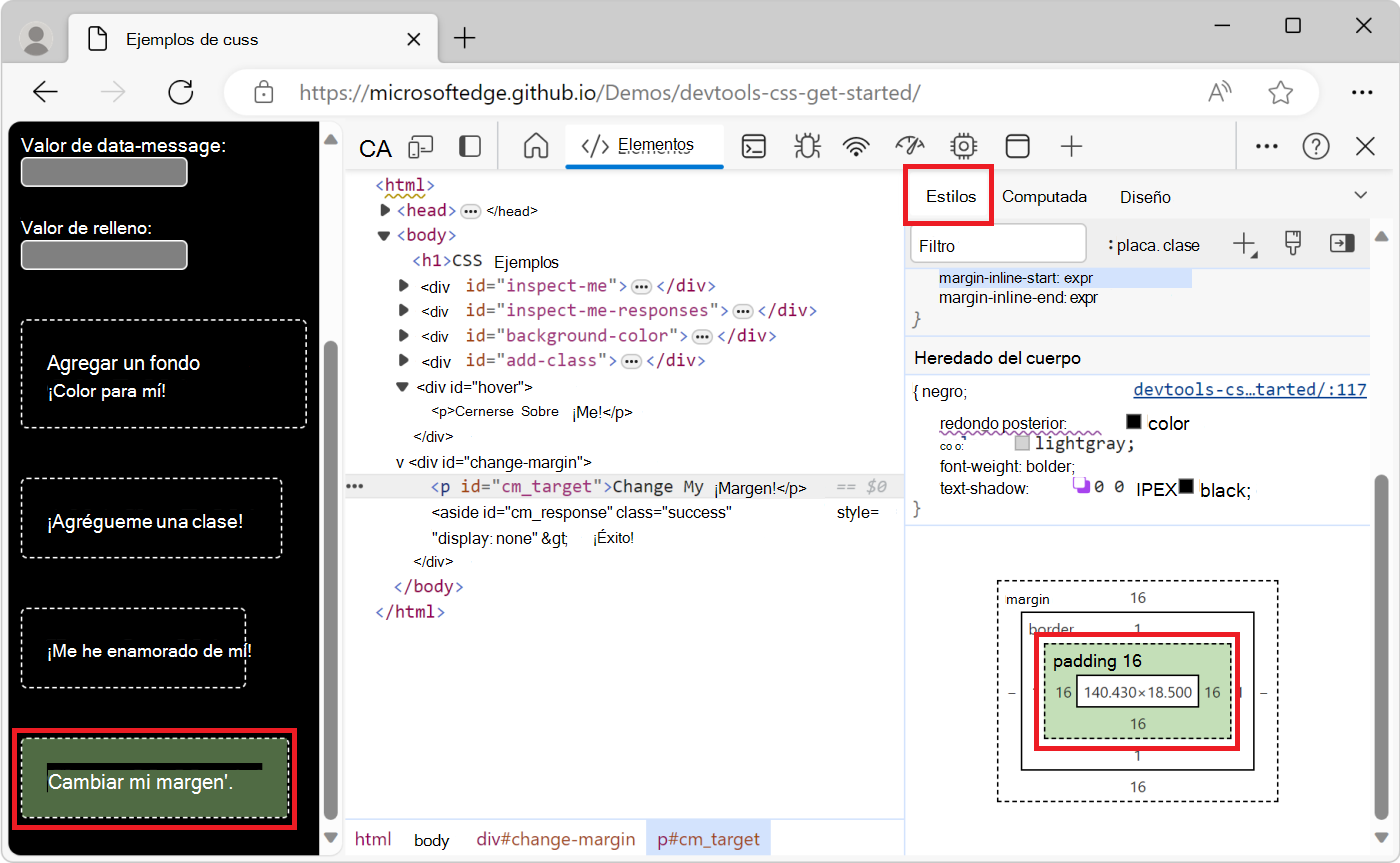Open the devtools-cs…tarted/:117 source link
Screen dimensions: 1400x863
(x=1249, y=390)
